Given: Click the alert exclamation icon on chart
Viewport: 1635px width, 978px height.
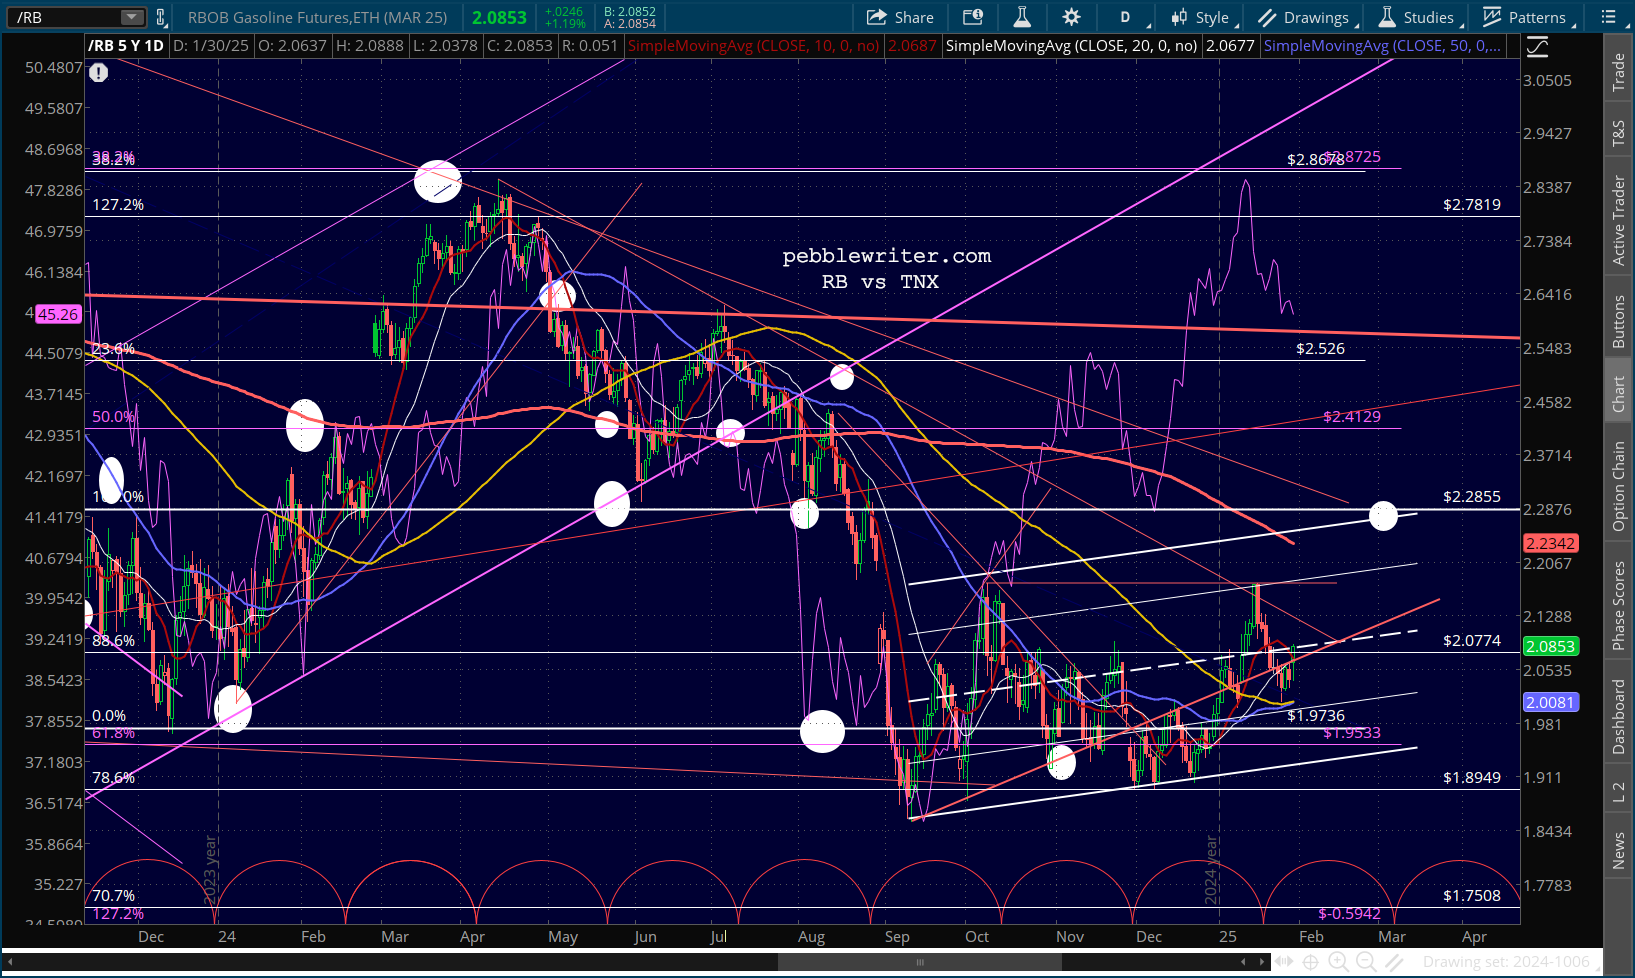Looking at the screenshot, I should click(98, 72).
